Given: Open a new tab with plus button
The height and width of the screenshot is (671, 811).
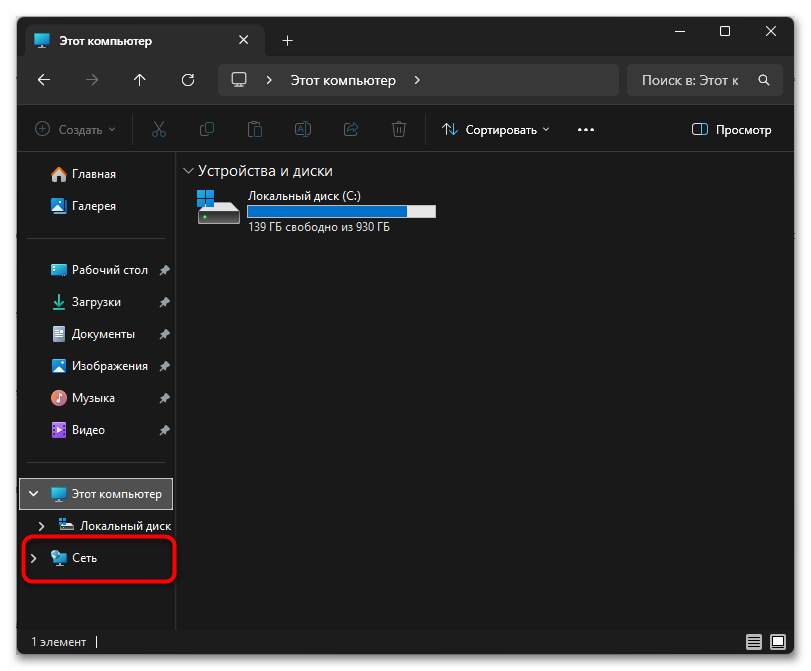Looking at the screenshot, I should click(288, 40).
